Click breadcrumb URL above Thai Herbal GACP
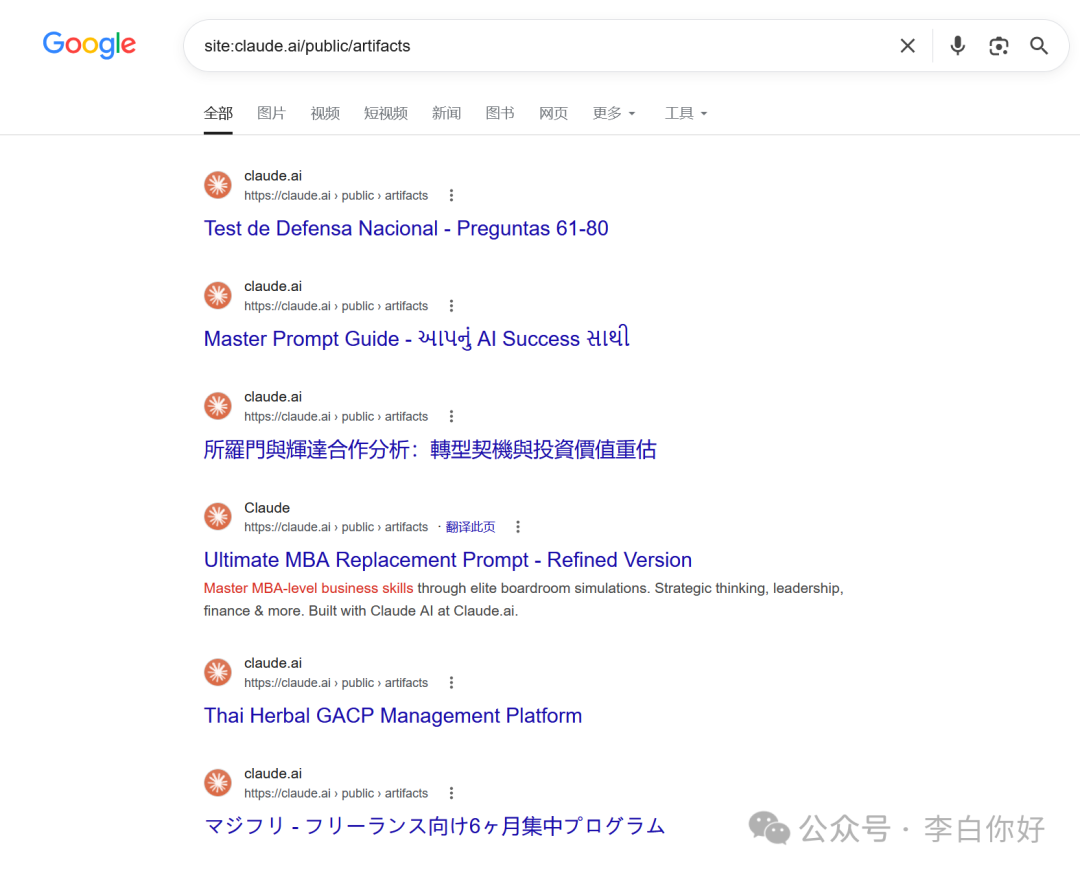The image size is (1080, 873). point(336,683)
